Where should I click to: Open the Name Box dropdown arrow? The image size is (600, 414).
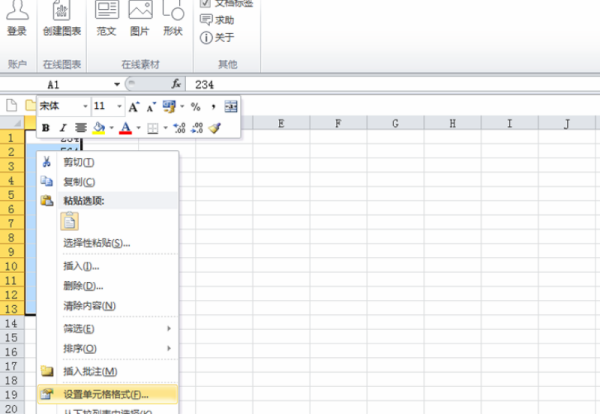pyautogui.click(x=117, y=84)
